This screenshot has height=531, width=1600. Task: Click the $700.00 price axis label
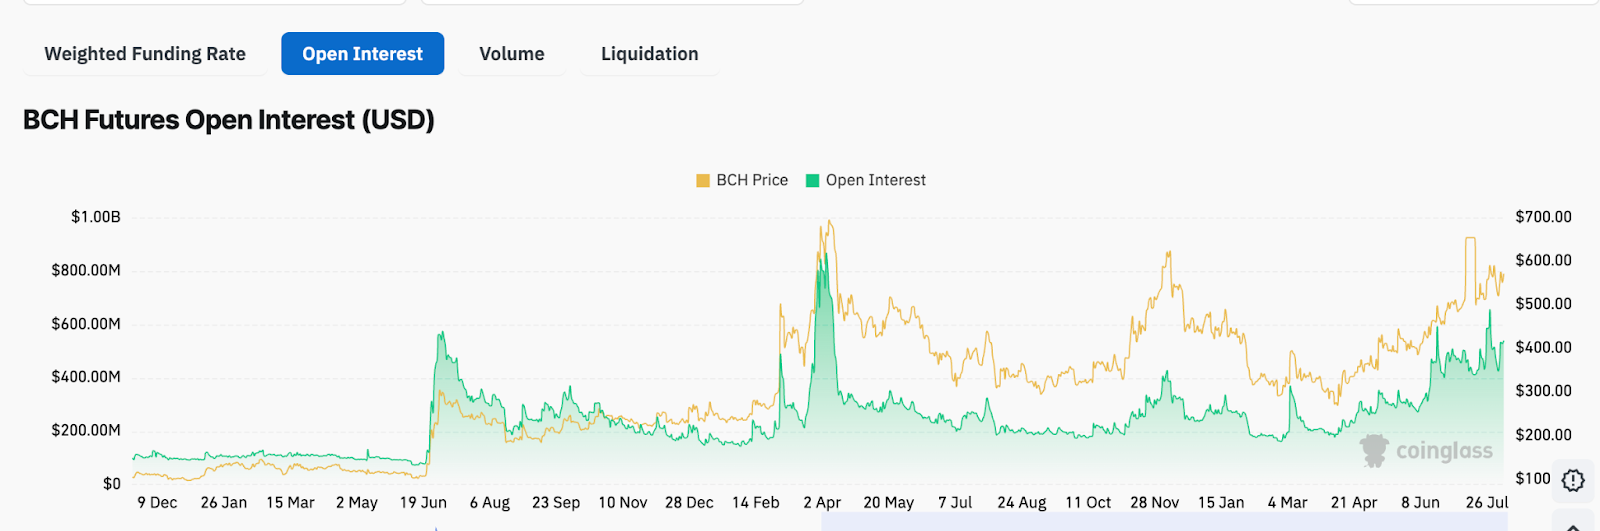tap(1543, 217)
